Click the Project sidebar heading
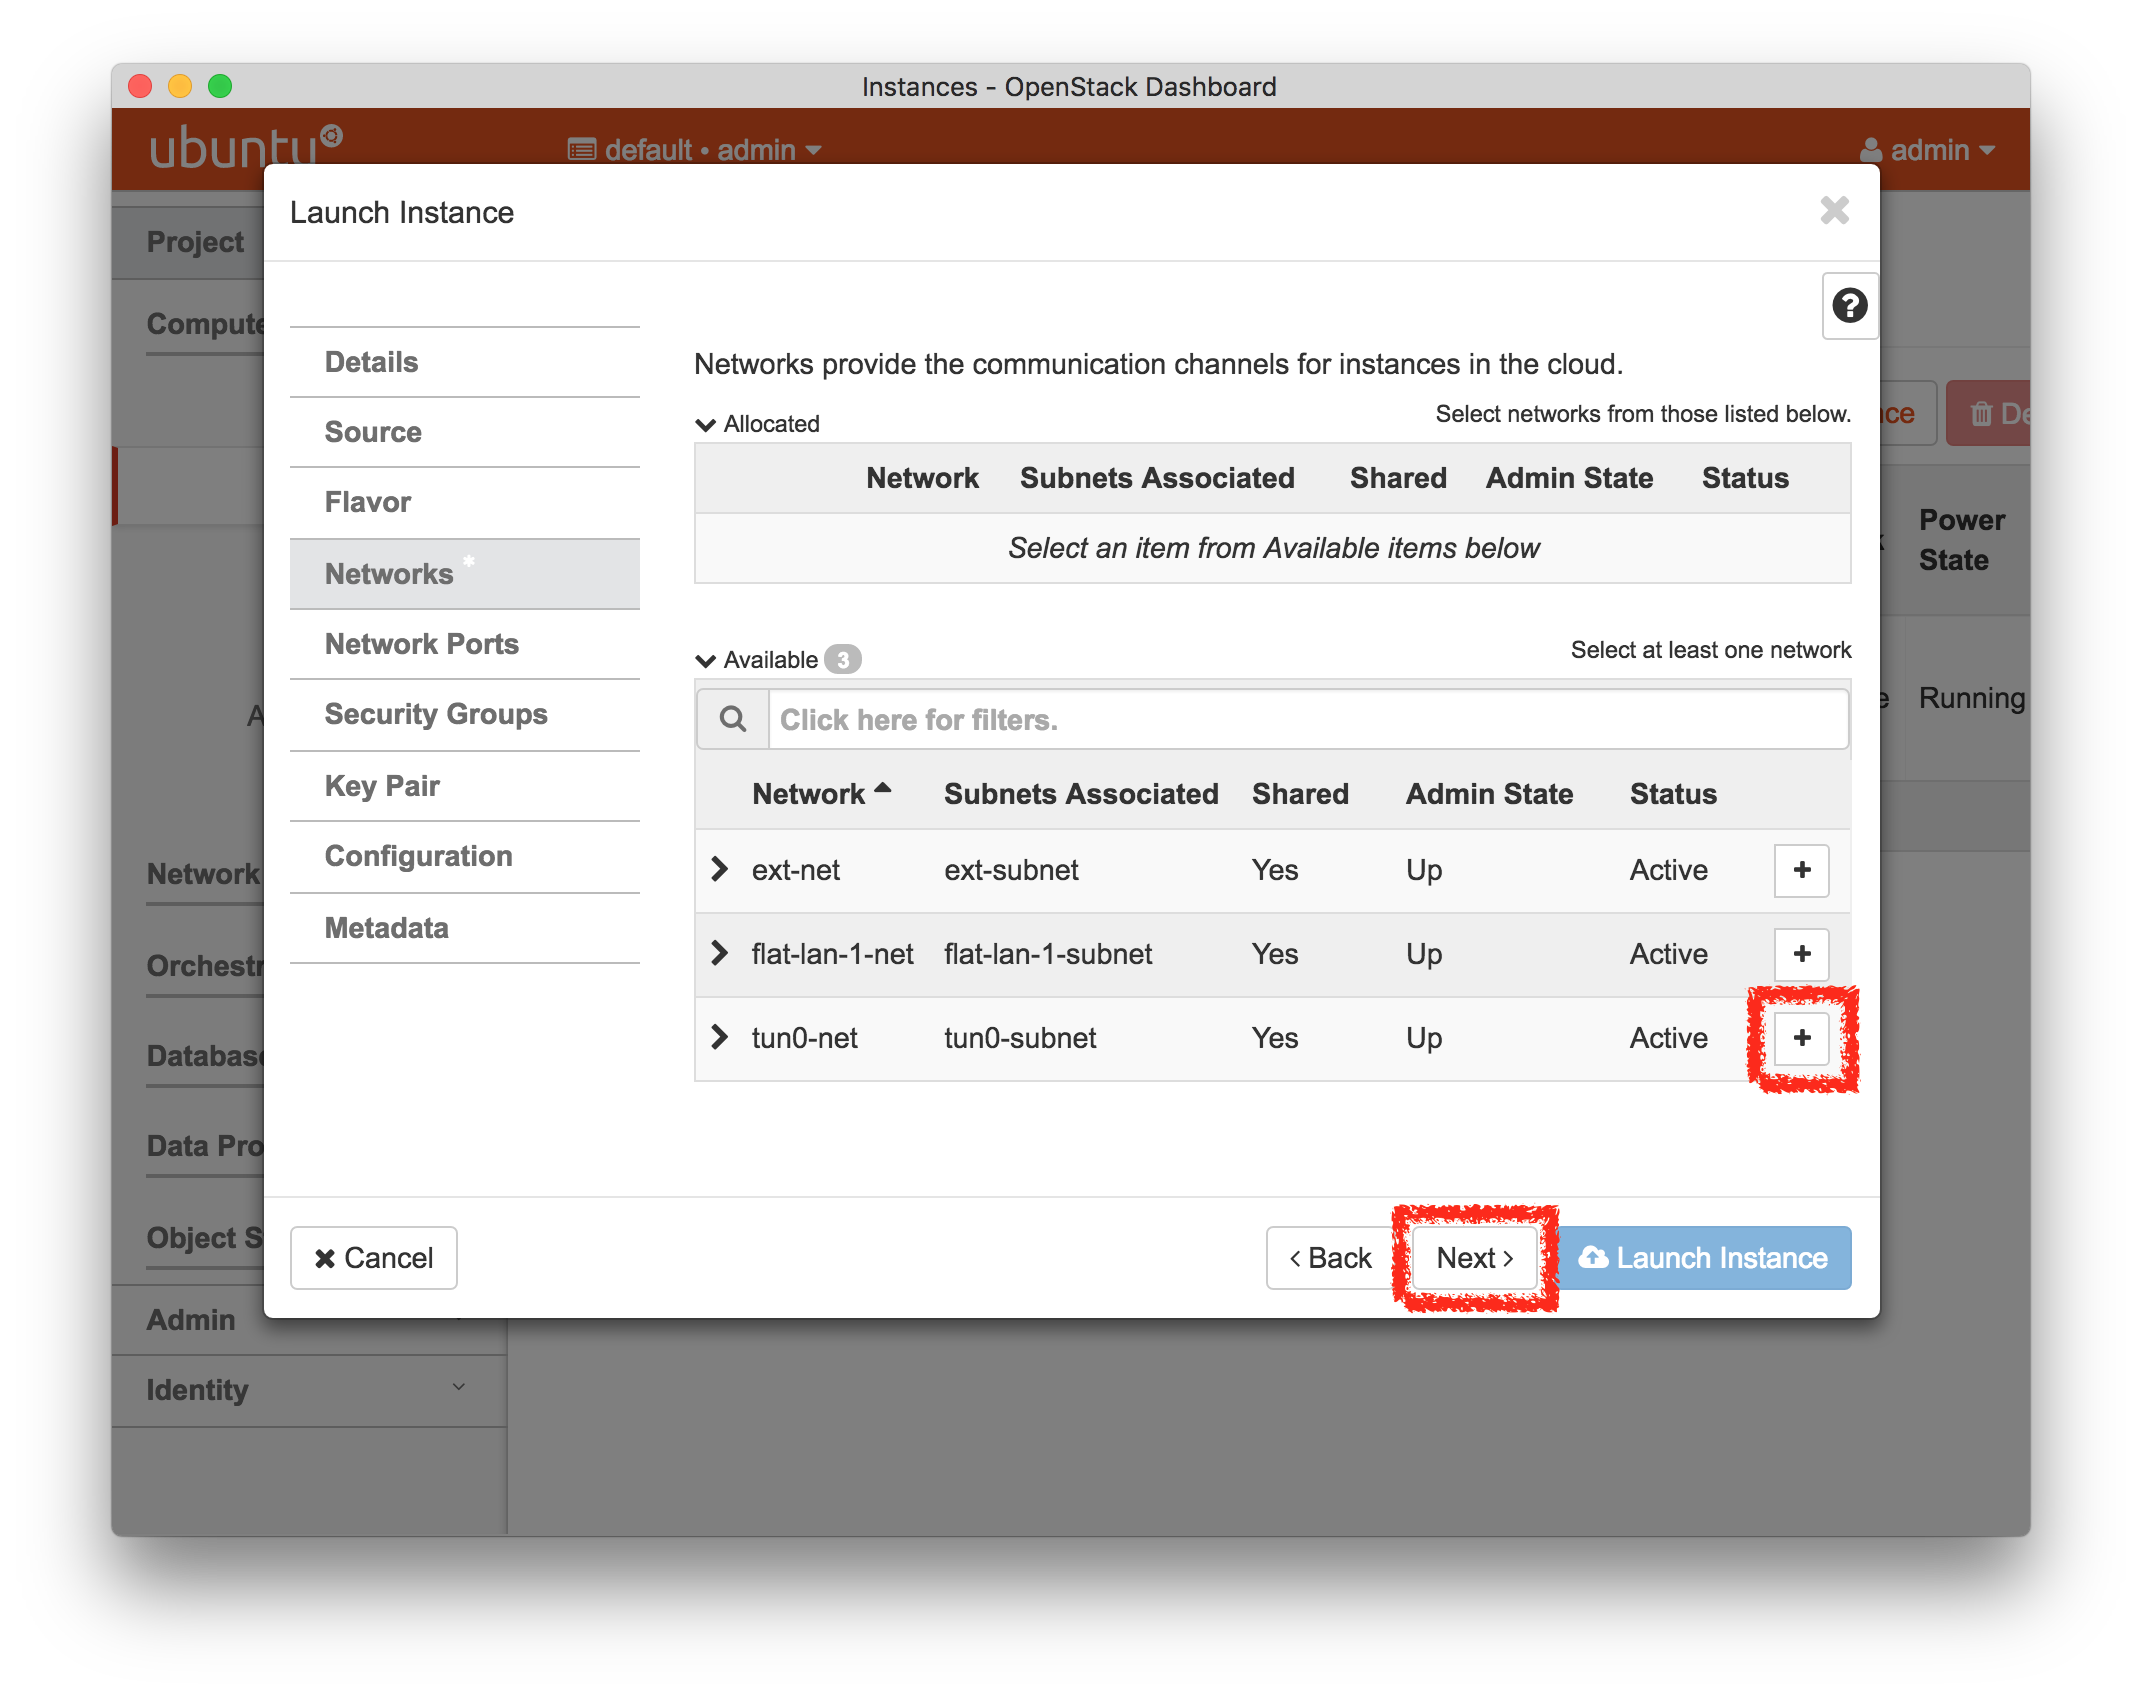The height and width of the screenshot is (1696, 2142). click(195, 242)
